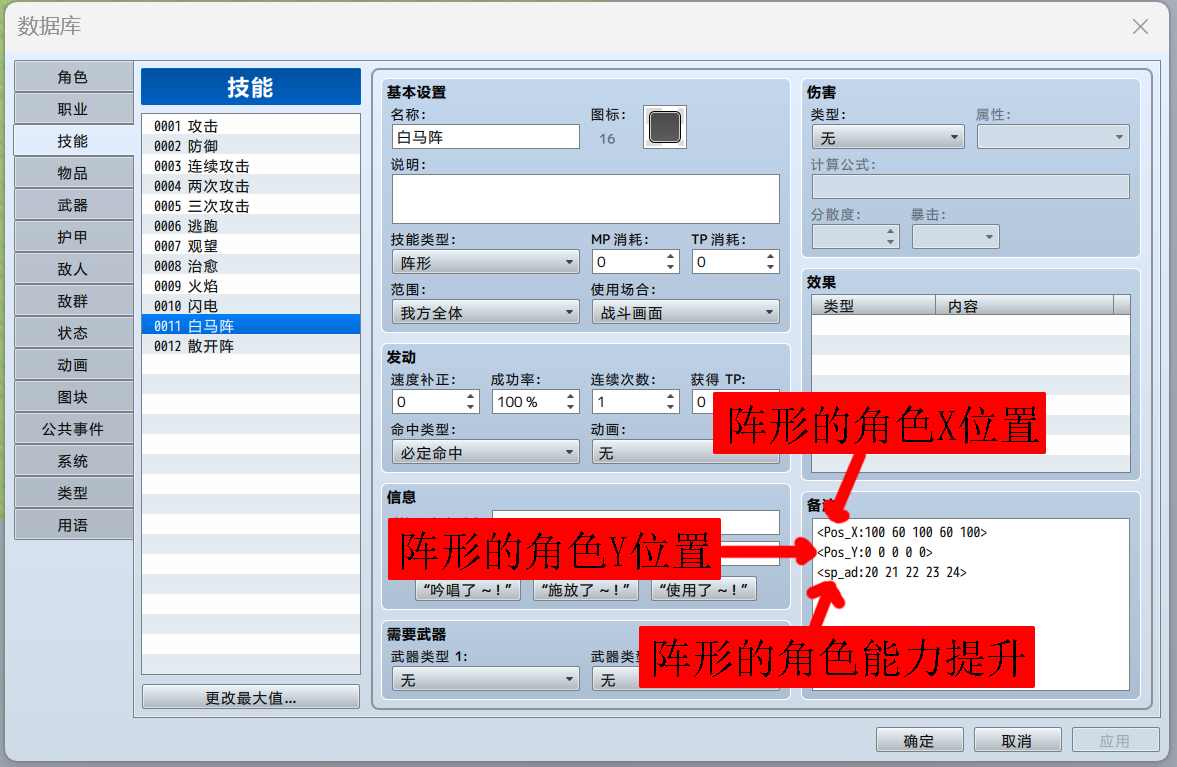Image resolution: width=1177 pixels, height=767 pixels.
Task: Open the 动画 tab
Action: 74,365
